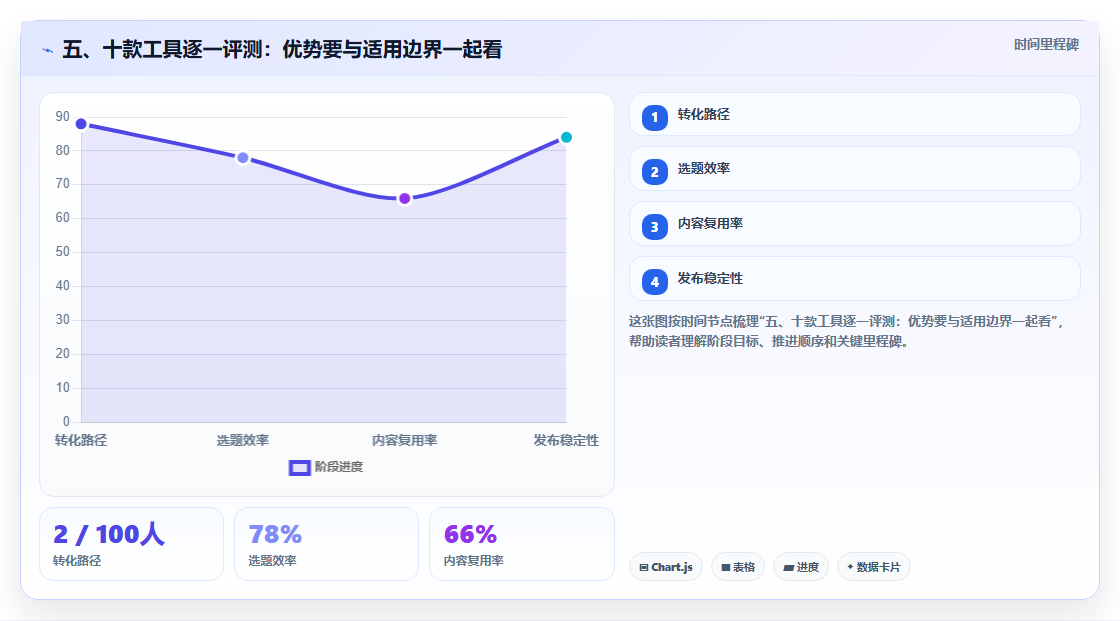Click y-axis value 0
Viewport: 1120px width, 621px height.
click(66, 422)
